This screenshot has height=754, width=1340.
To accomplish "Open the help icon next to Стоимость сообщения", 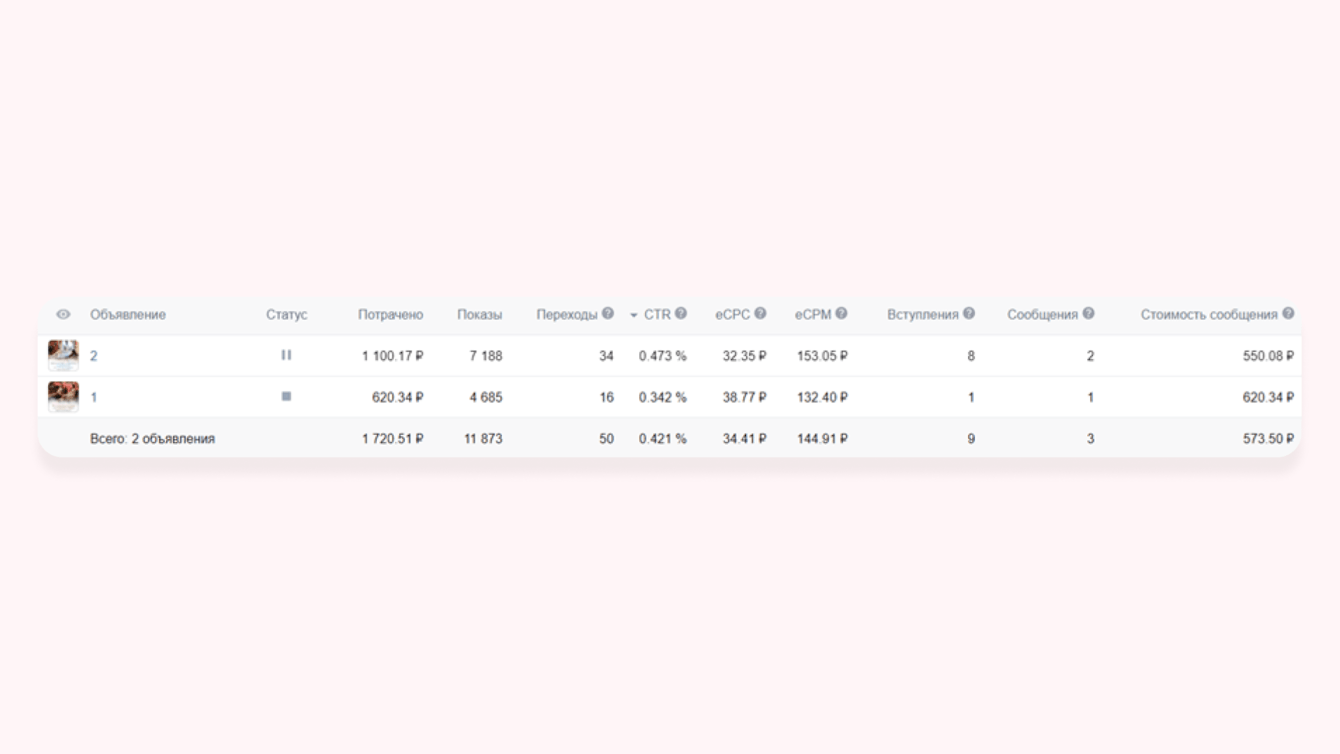I will pos(1288,314).
